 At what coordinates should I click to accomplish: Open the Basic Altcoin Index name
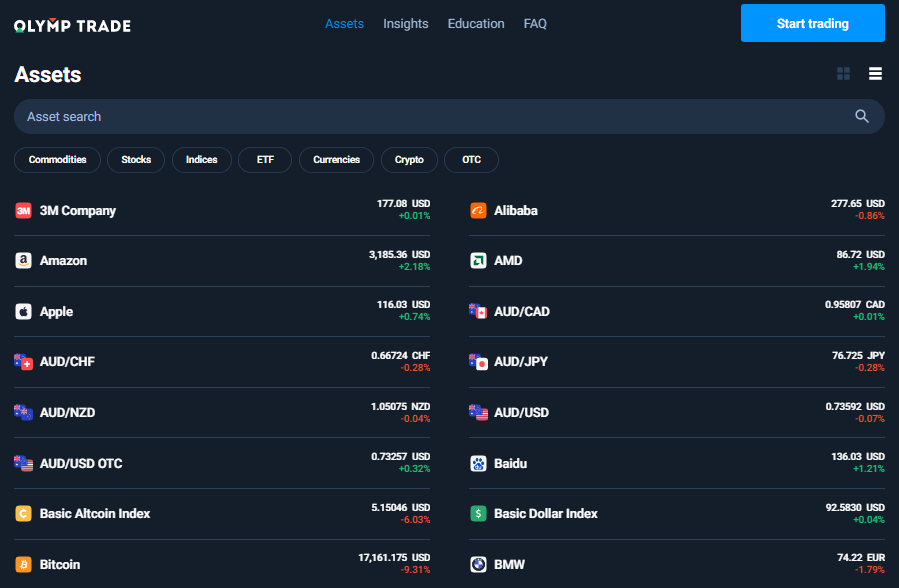click(95, 513)
